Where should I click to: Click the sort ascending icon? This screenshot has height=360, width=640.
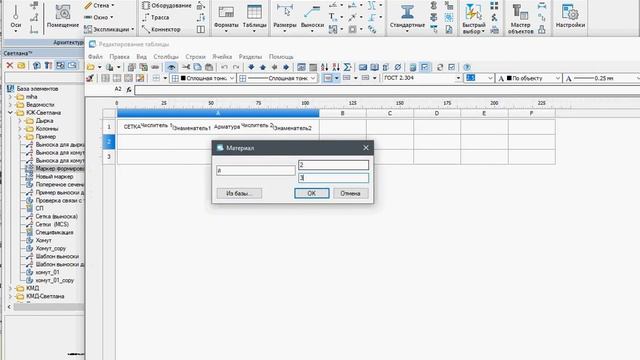(x=324, y=67)
